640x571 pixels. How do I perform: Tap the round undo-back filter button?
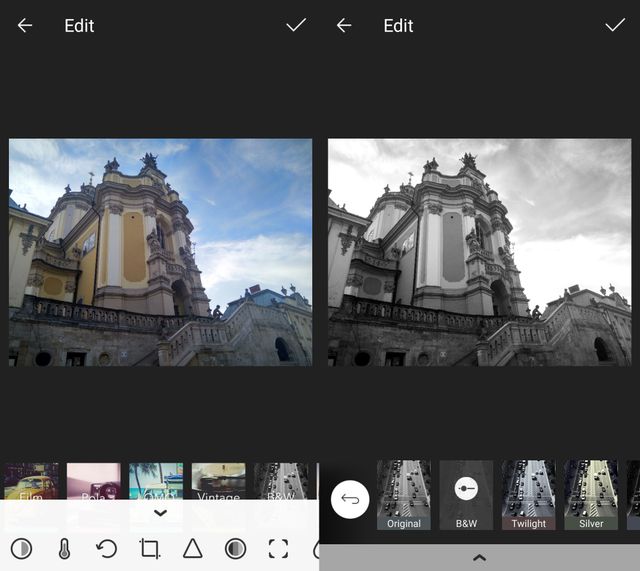click(x=350, y=499)
